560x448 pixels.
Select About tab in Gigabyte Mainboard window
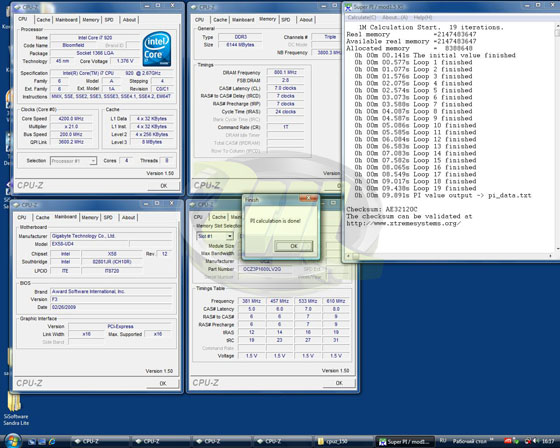[128, 217]
